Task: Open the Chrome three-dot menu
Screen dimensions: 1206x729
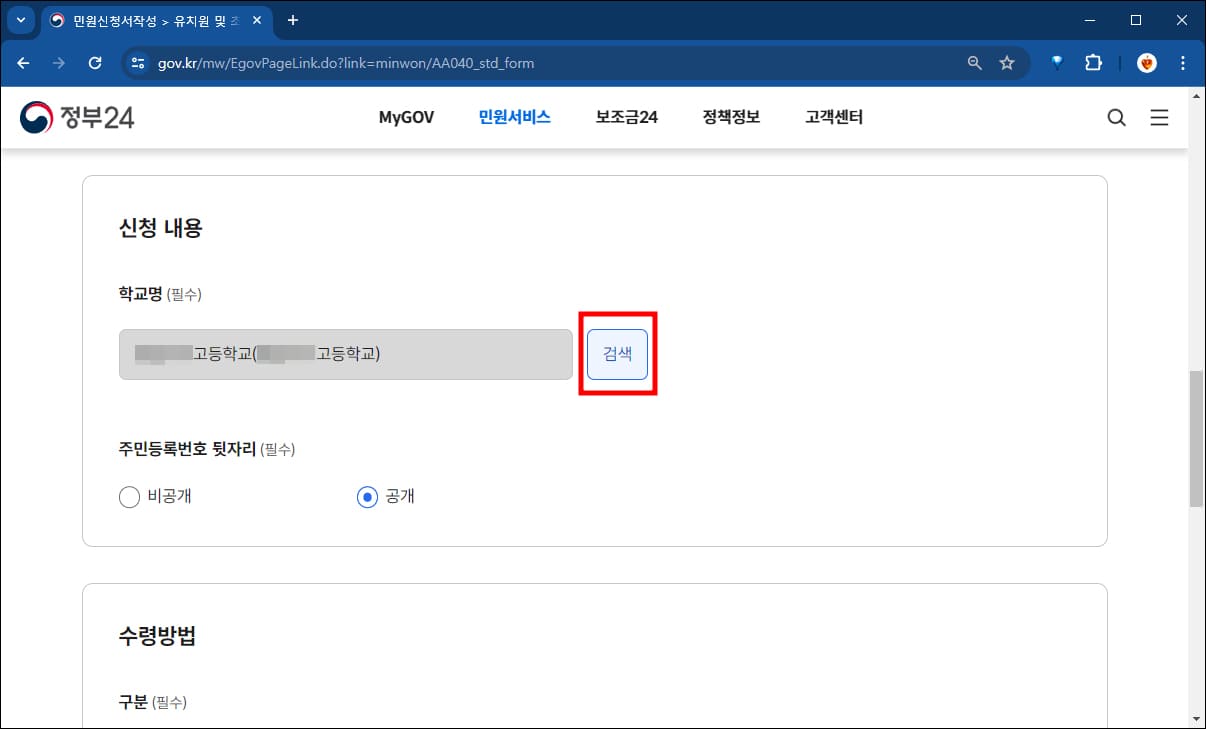Action: point(1183,62)
